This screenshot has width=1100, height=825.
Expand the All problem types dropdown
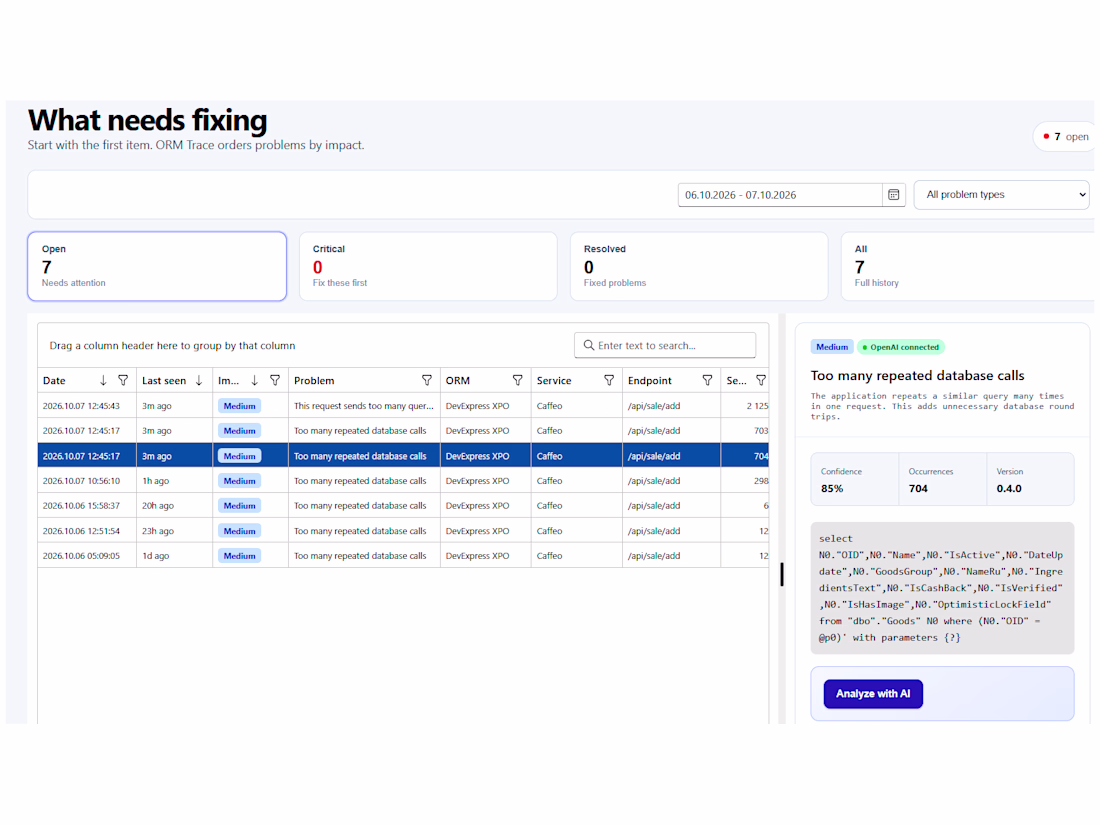click(x=1001, y=195)
